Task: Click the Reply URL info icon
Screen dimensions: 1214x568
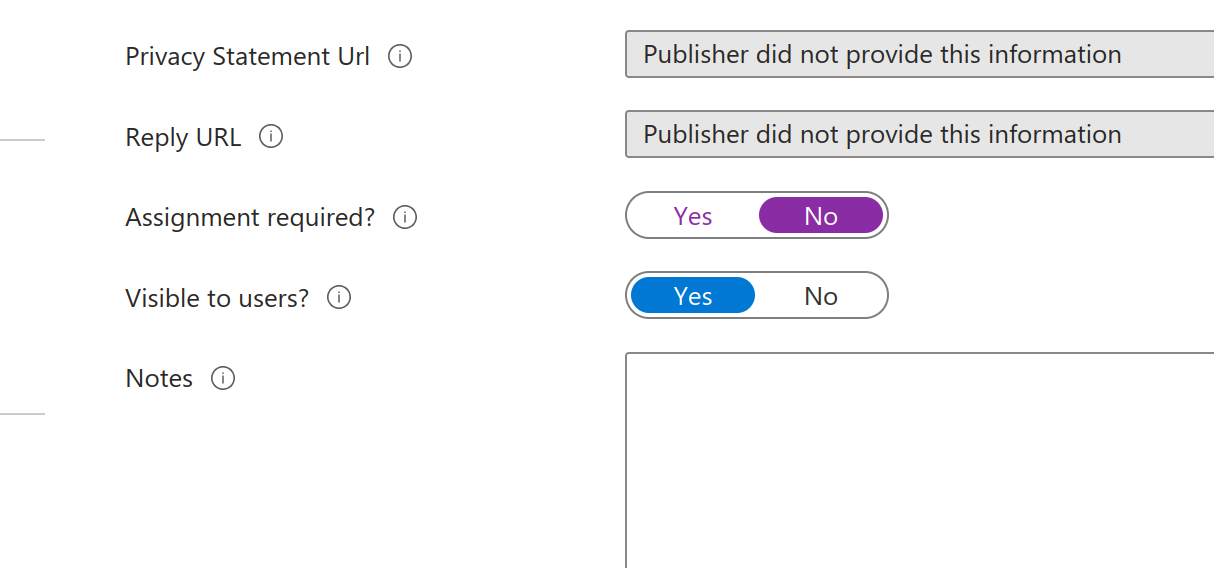Action: click(x=271, y=137)
